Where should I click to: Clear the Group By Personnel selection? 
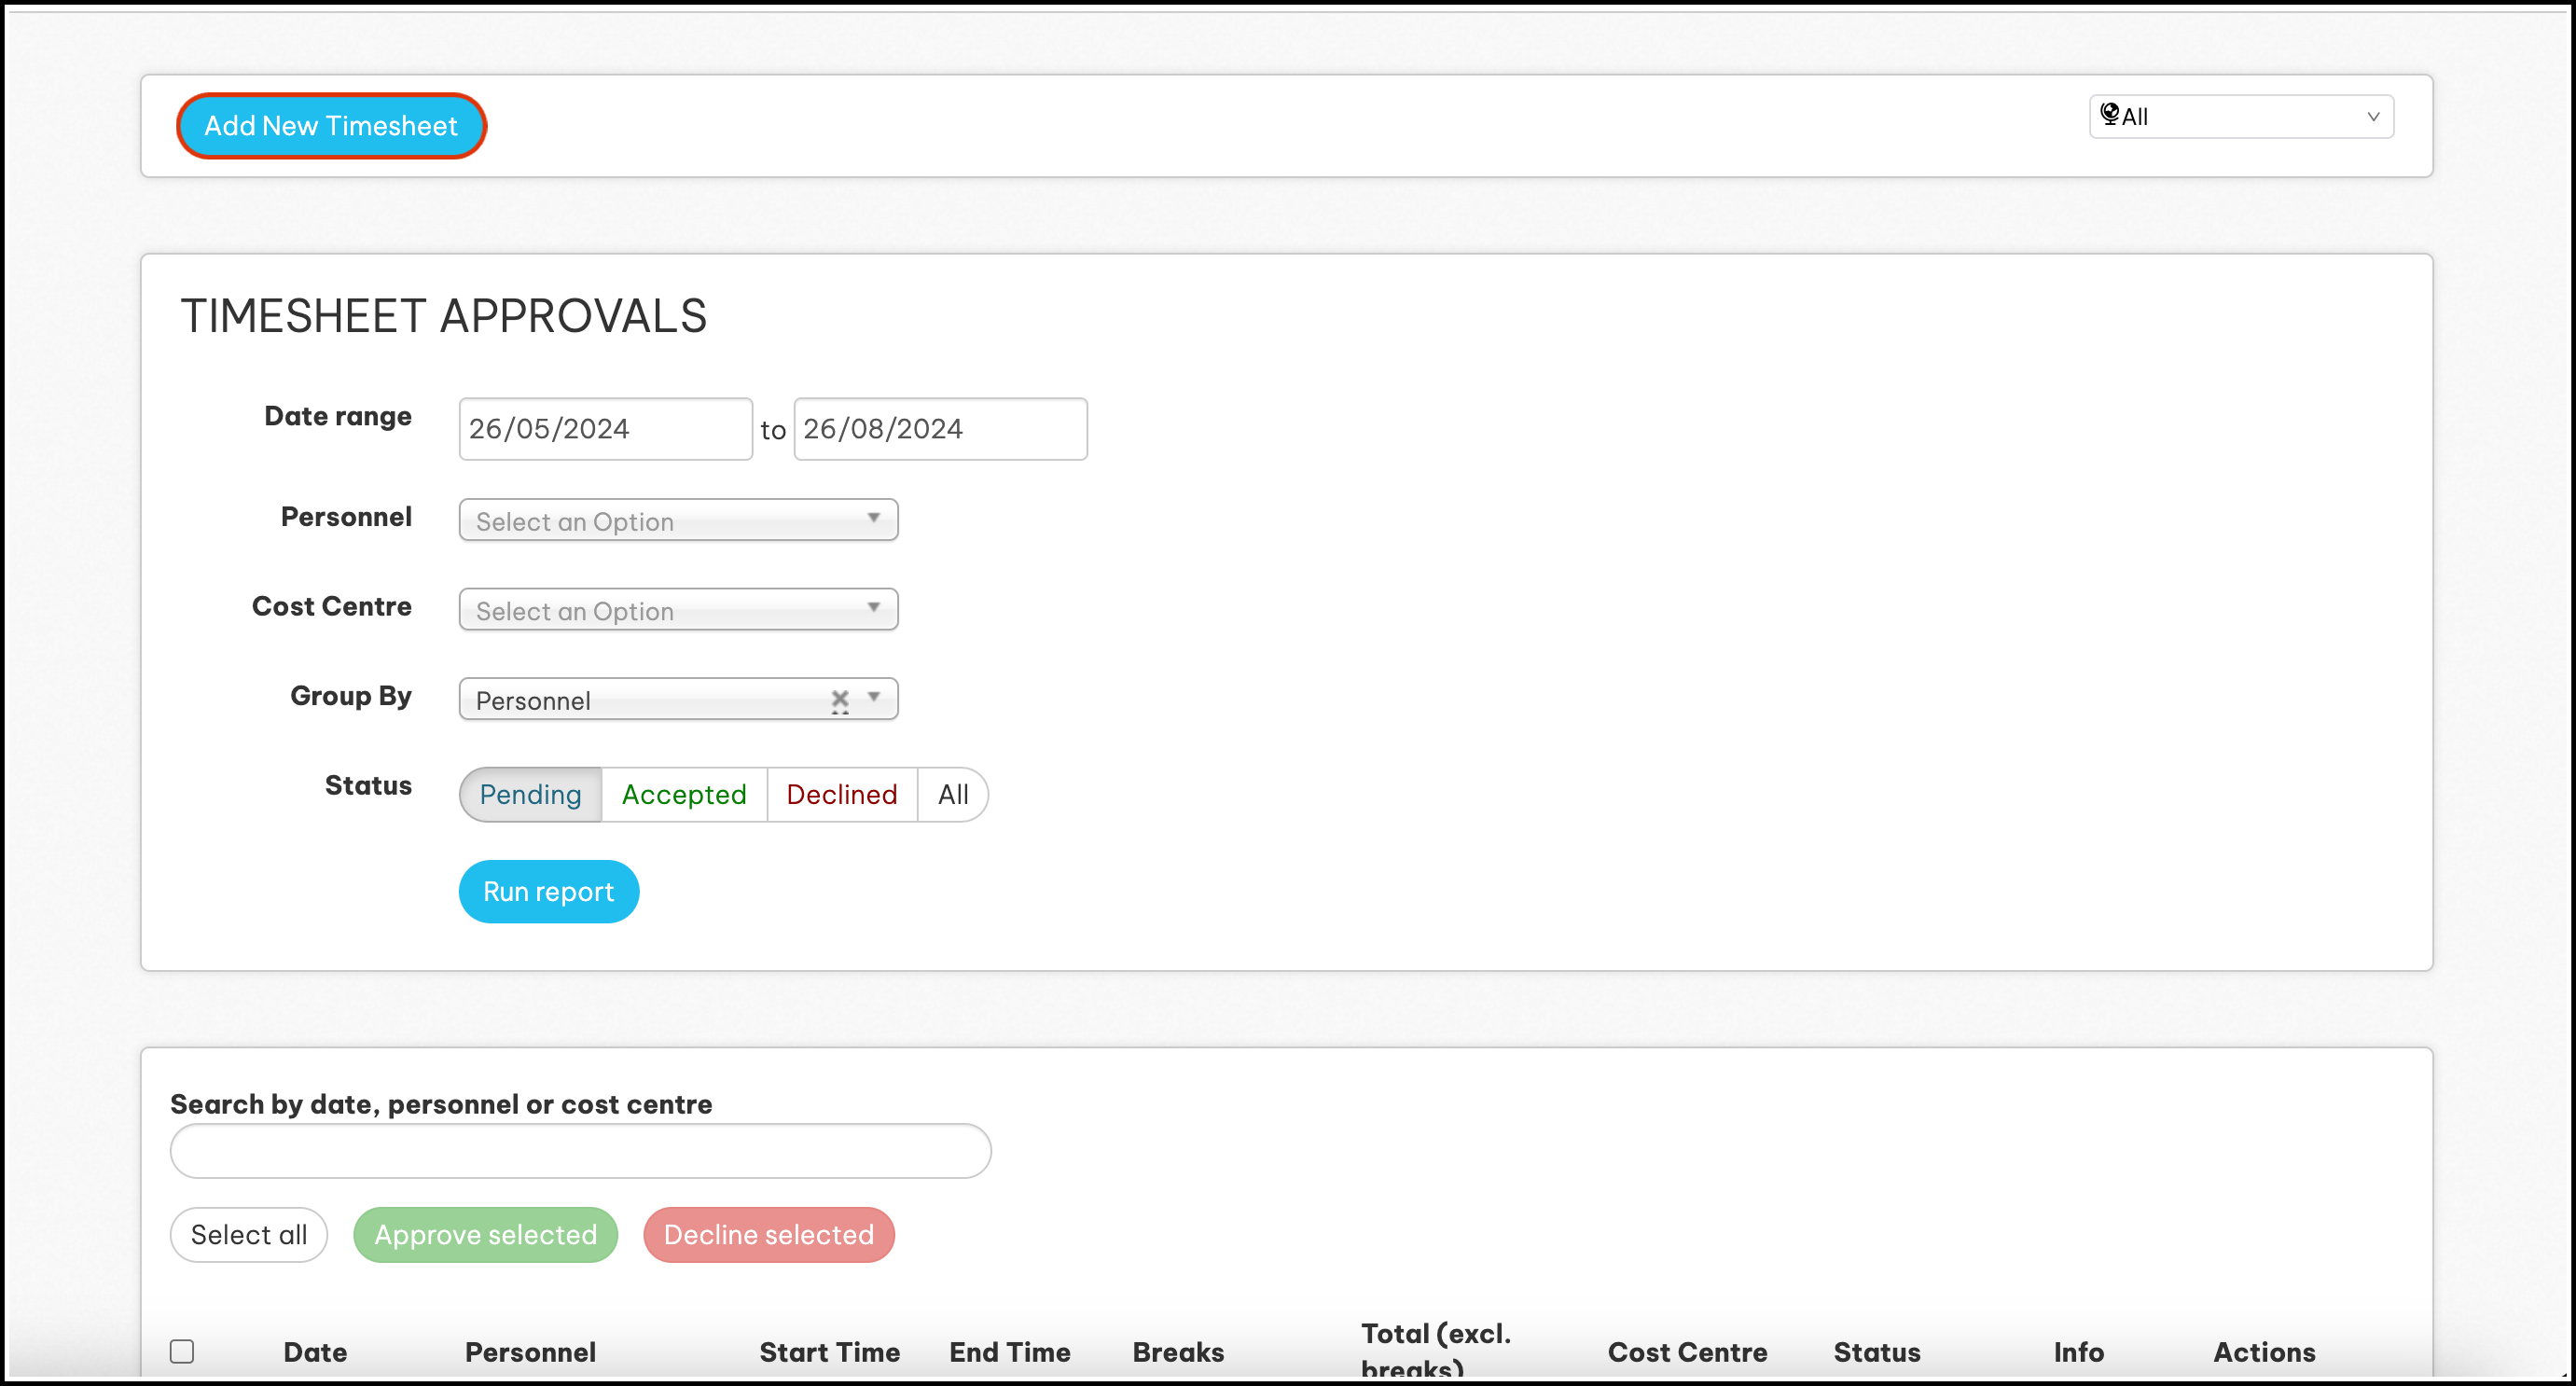click(840, 699)
